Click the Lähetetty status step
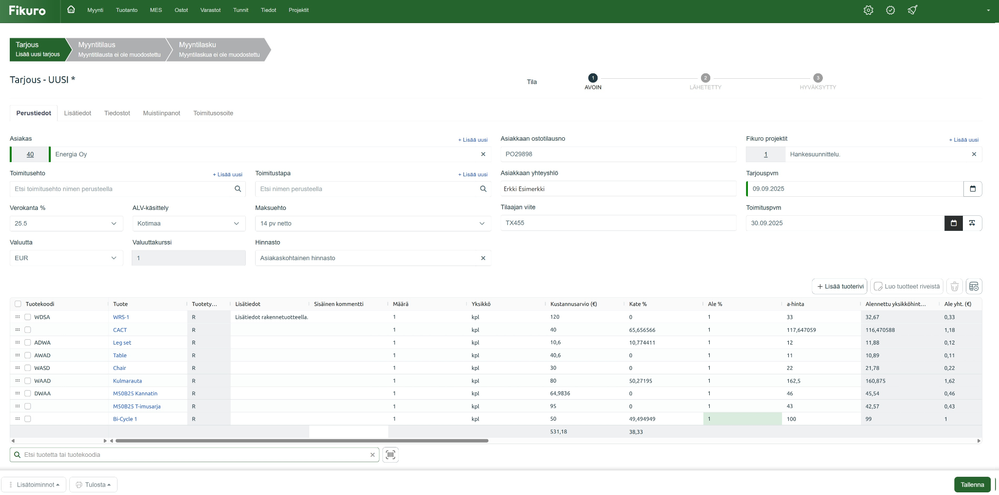This screenshot has width=999, height=495. point(705,82)
